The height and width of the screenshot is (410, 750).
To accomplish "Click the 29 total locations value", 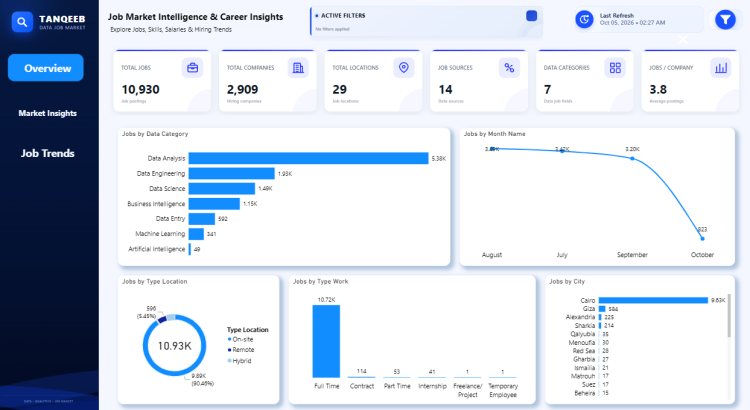I will point(340,89).
